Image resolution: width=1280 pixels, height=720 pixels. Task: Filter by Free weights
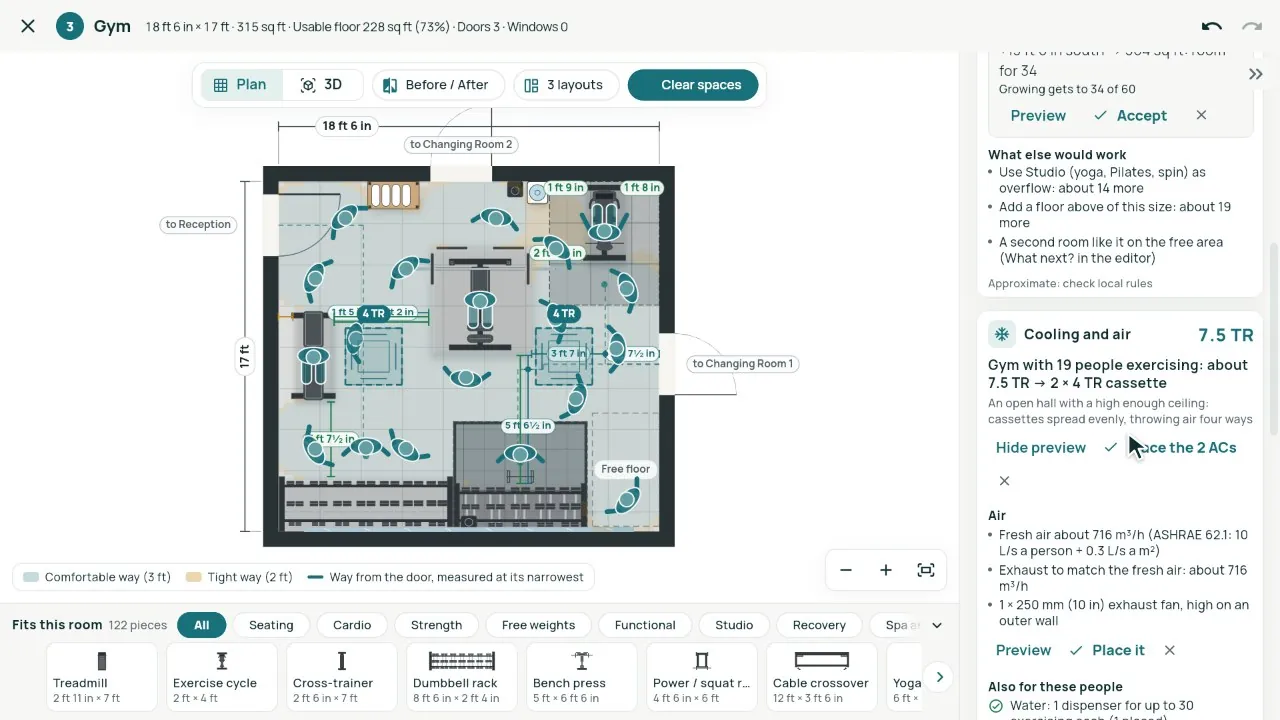tap(539, 625)
